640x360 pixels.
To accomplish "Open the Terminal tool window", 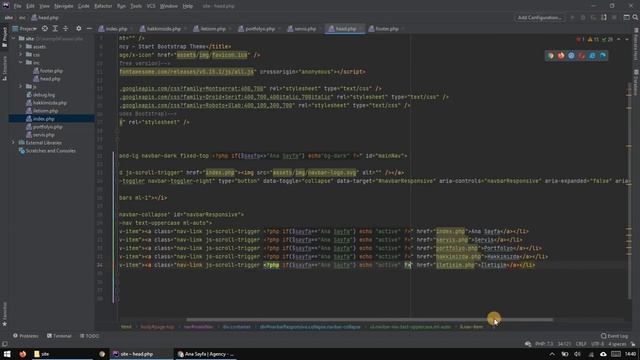I will tap(59, 336).
